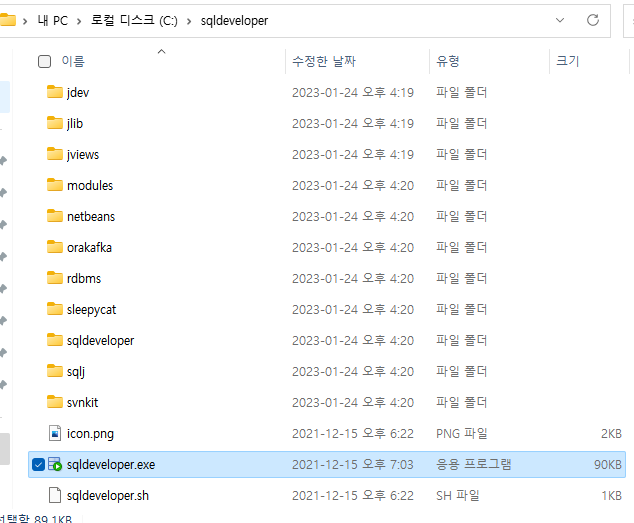Refresh the folder with the reload icon

593,20
